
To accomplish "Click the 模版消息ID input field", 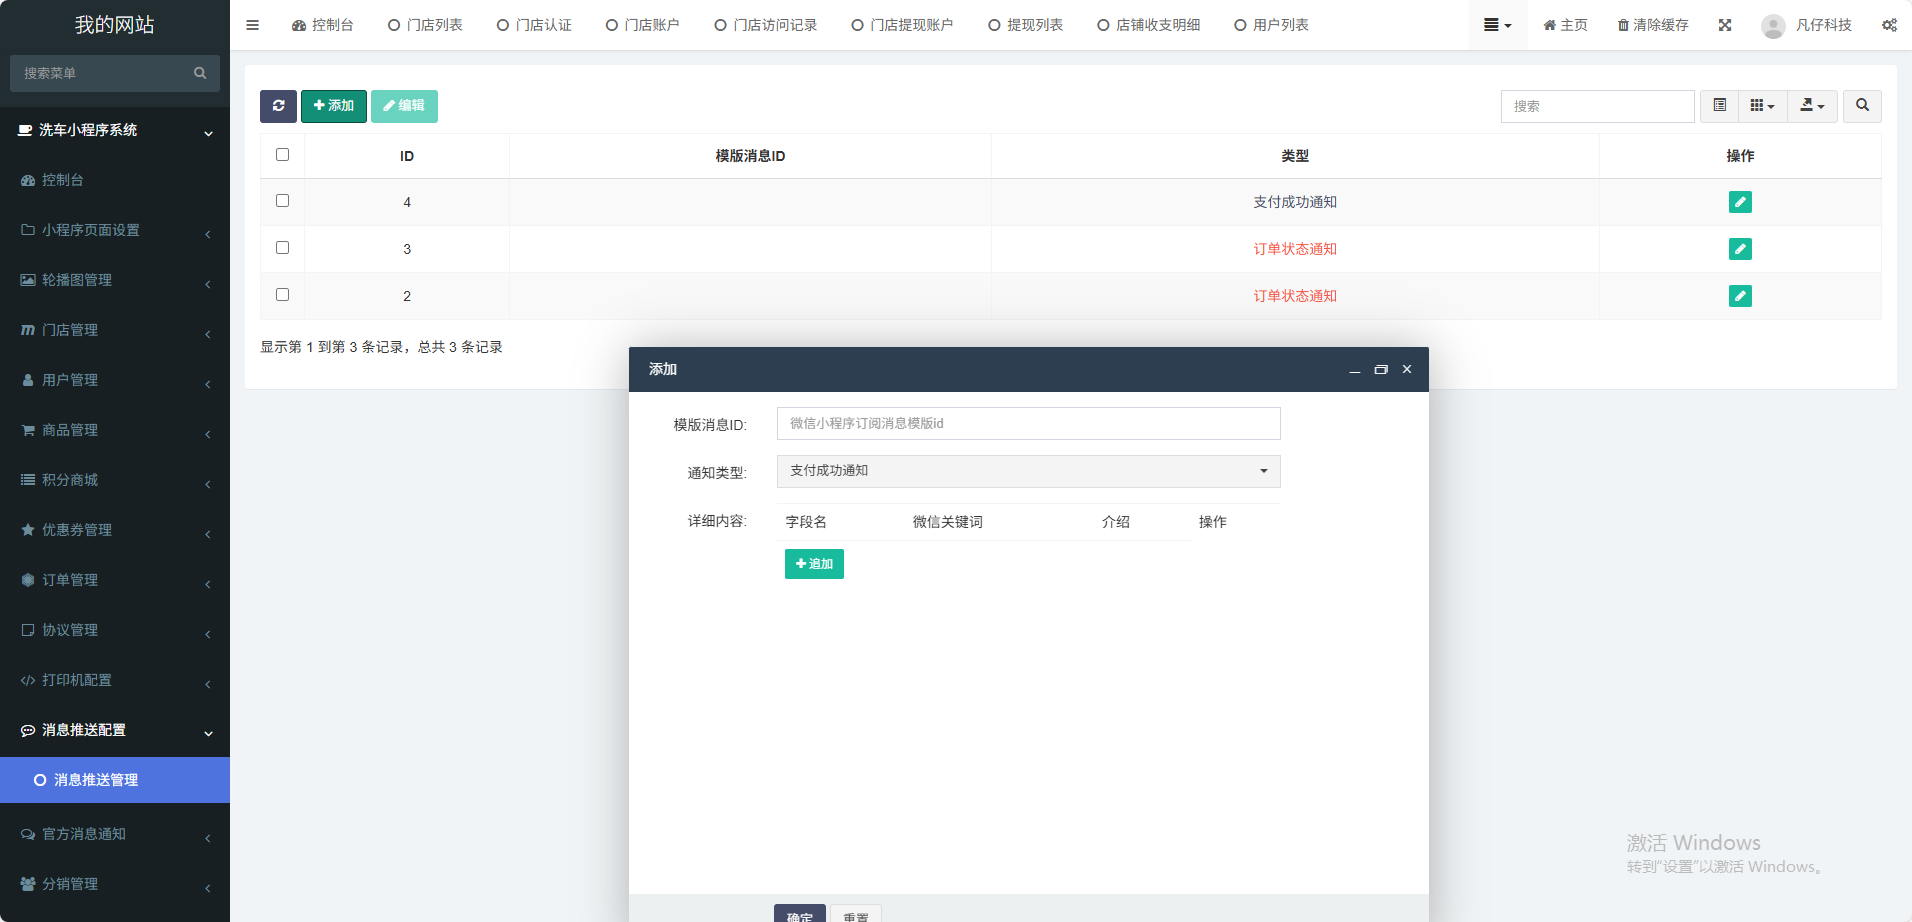I will (x=1028, y=424).
